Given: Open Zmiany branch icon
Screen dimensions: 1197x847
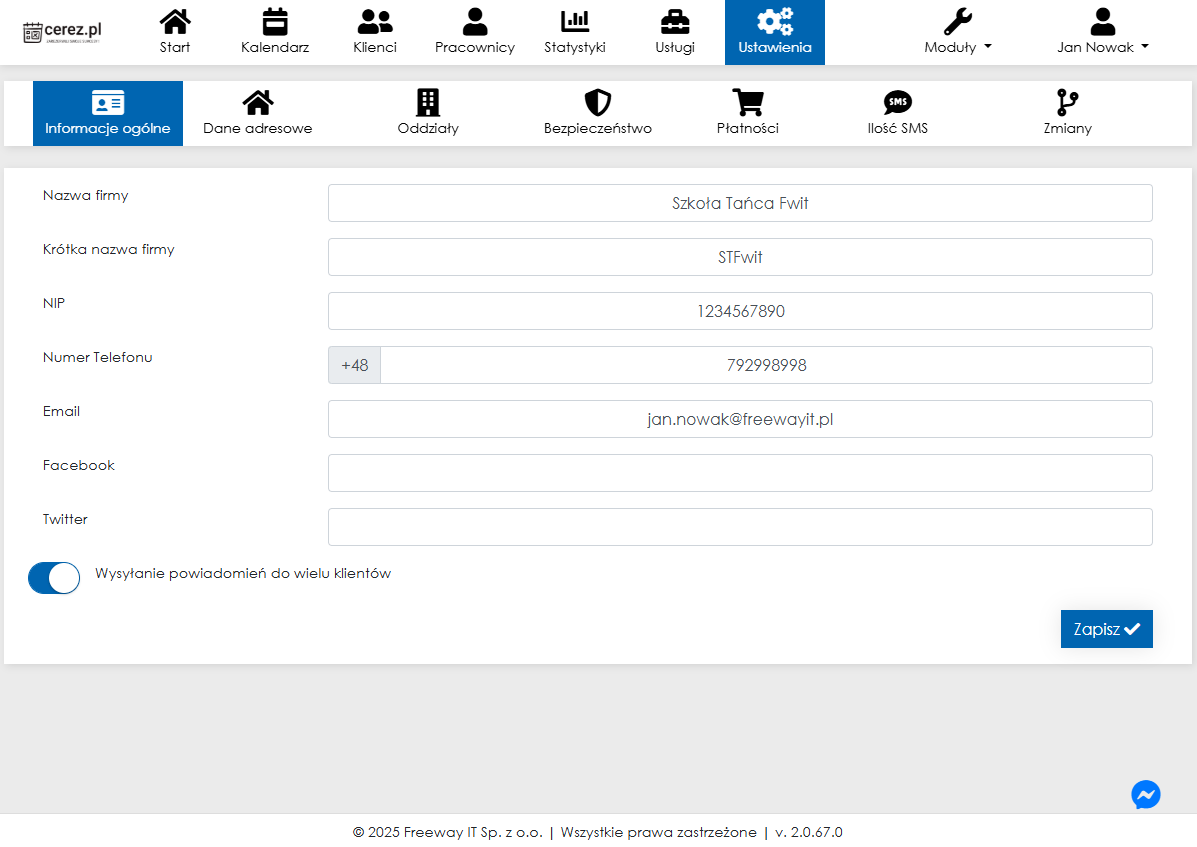Looking at the screenshot, I should (x=1068, y=103).
